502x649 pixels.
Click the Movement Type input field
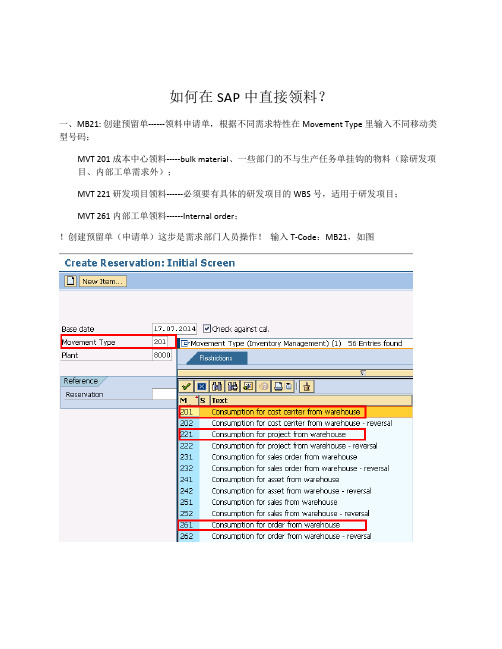[160, 342]
